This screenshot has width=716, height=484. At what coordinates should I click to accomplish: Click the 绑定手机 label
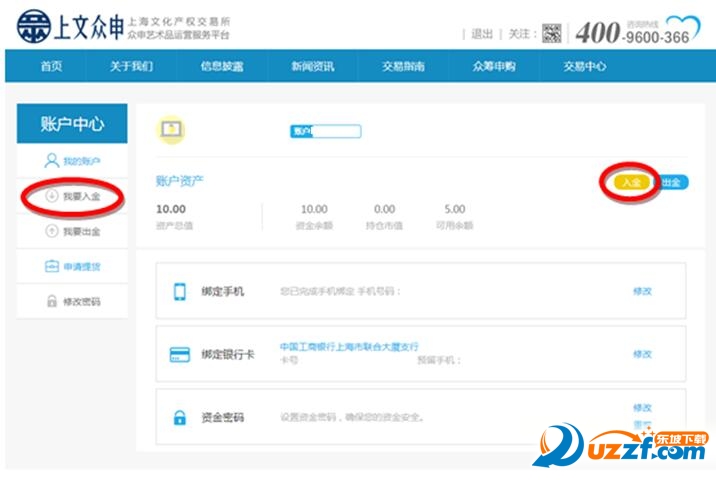click(223, 291)
